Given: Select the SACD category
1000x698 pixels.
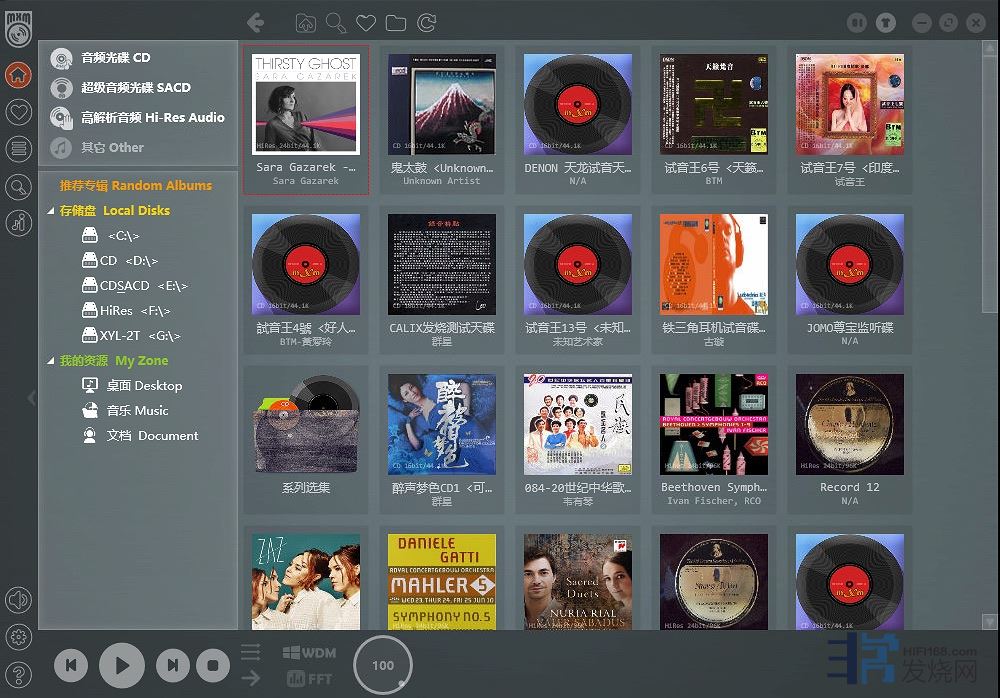Looking at the screenshot, I should [x=122, y=87].
